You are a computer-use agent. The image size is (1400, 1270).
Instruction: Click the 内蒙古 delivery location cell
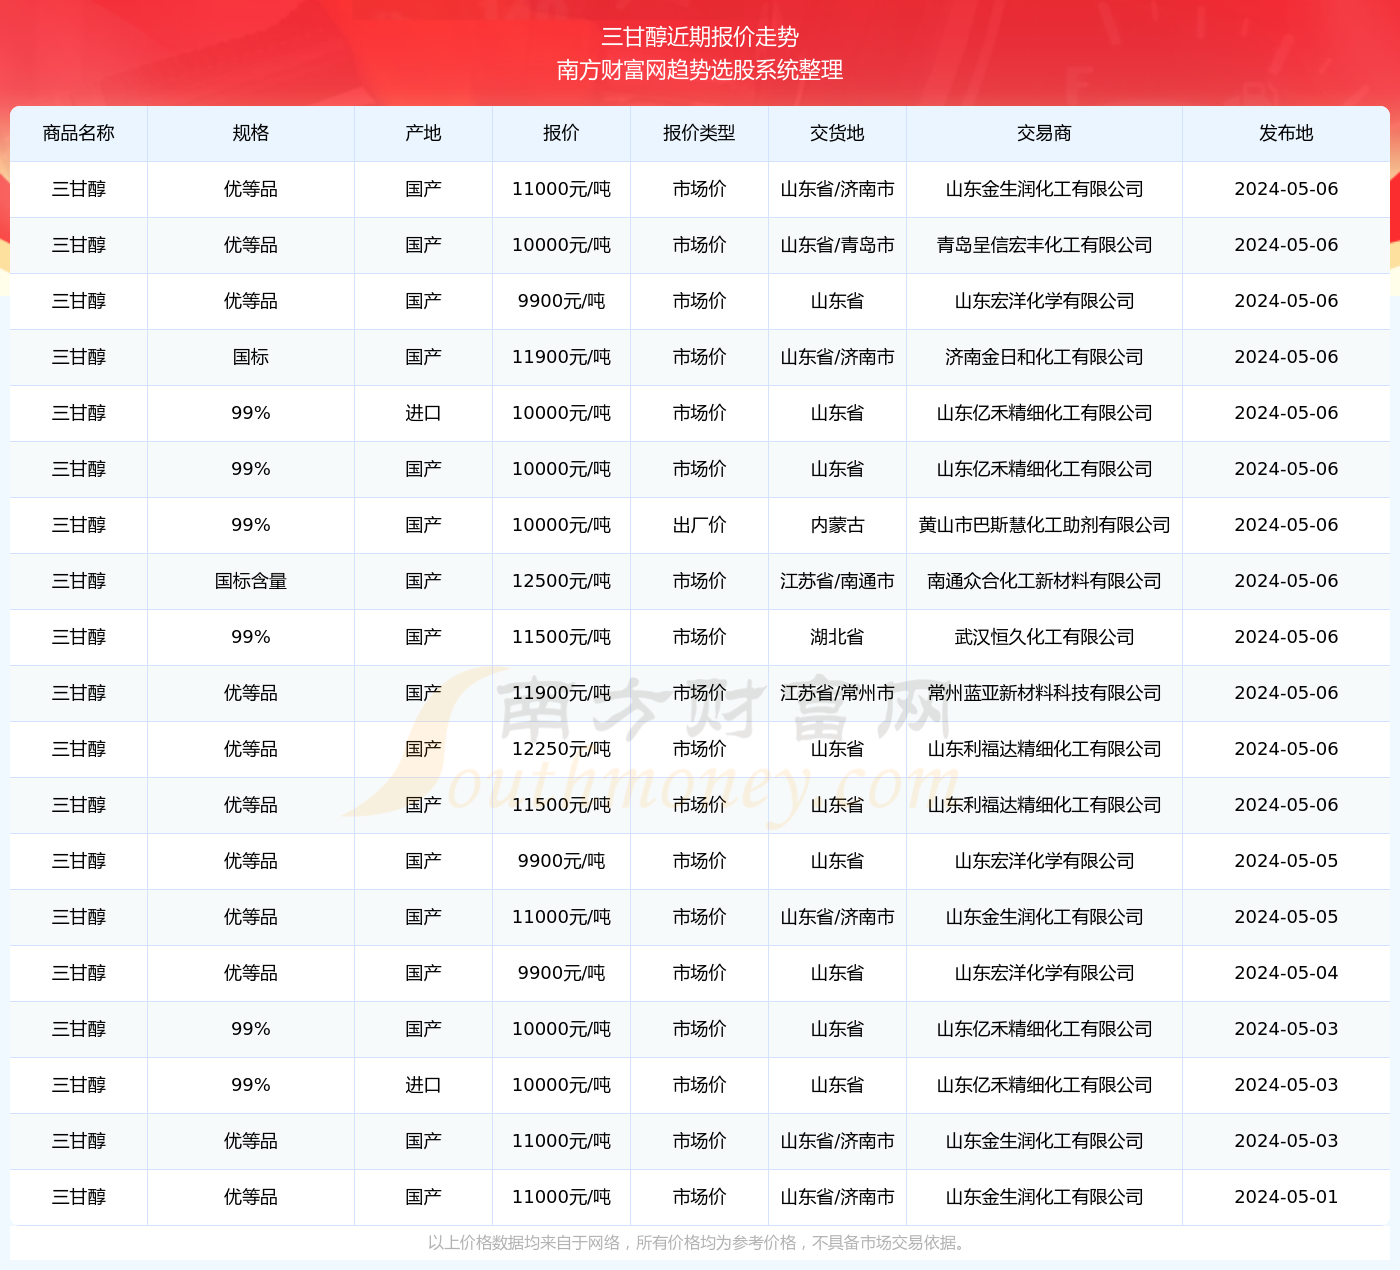coord(837,525)
